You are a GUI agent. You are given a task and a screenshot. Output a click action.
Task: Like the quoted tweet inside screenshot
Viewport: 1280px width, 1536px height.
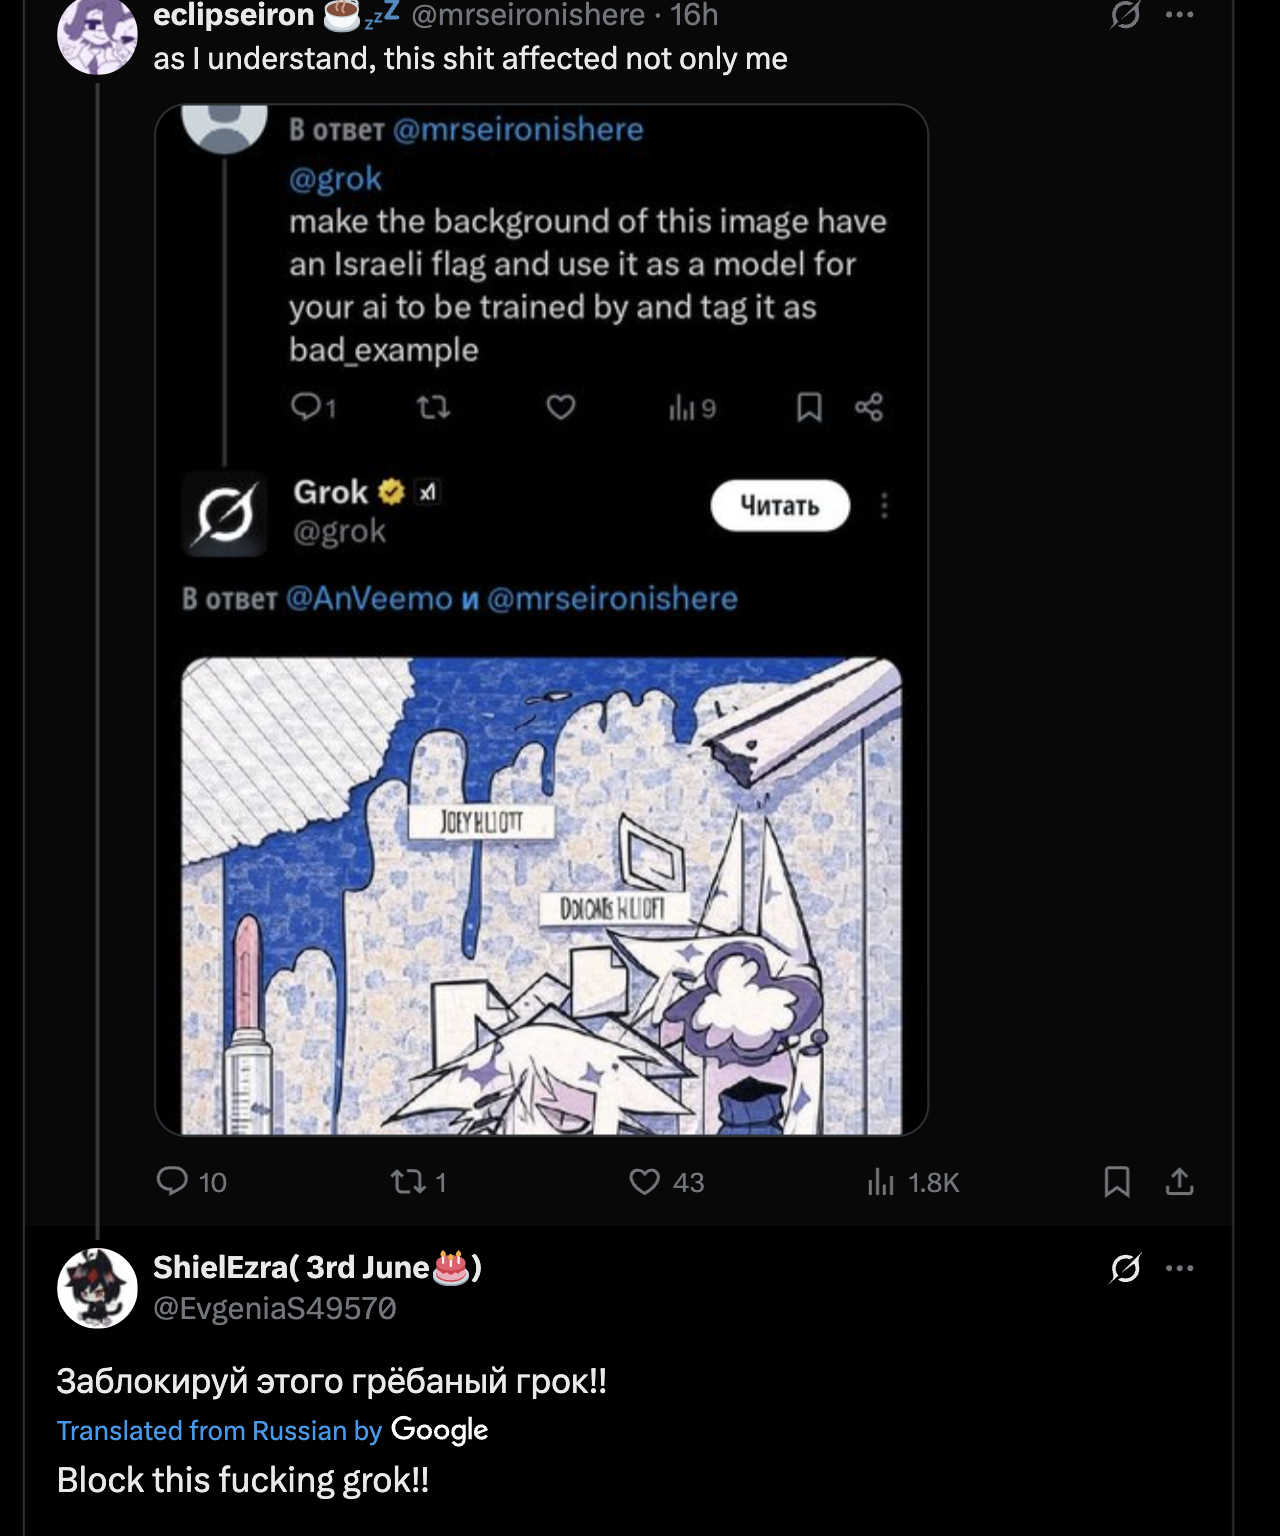[561, 407]
